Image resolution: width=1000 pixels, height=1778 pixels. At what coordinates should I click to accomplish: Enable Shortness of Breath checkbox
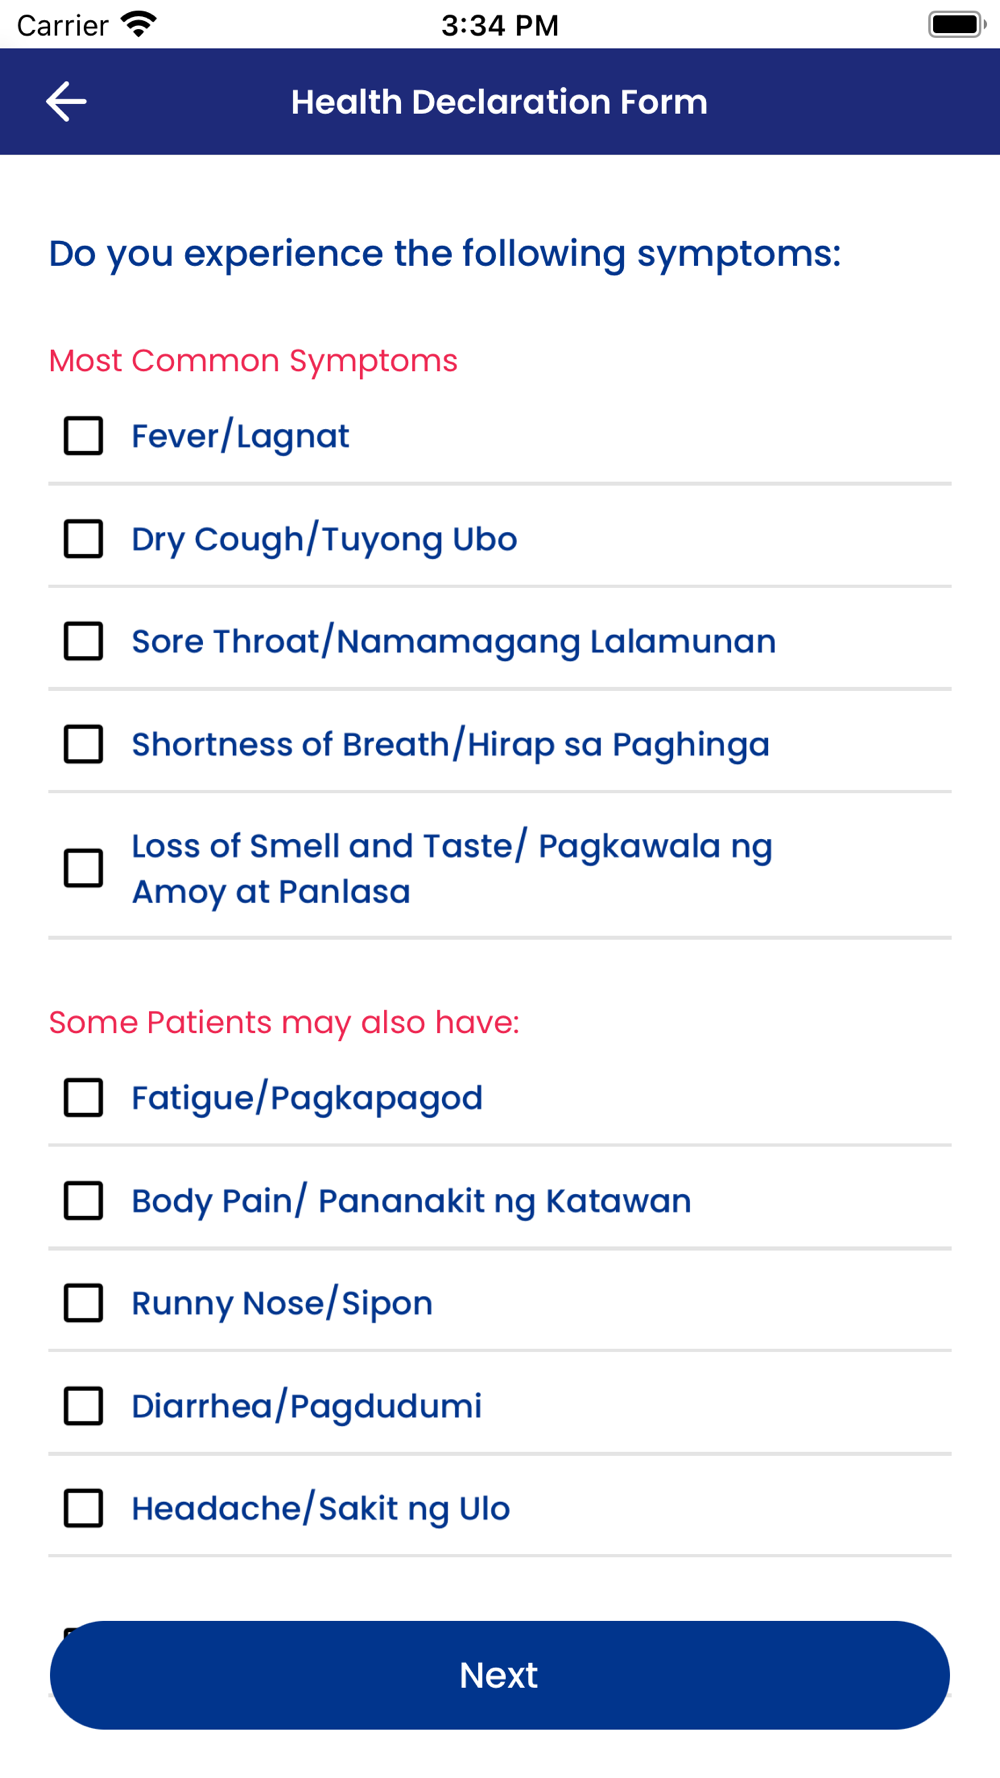(84, 744)
